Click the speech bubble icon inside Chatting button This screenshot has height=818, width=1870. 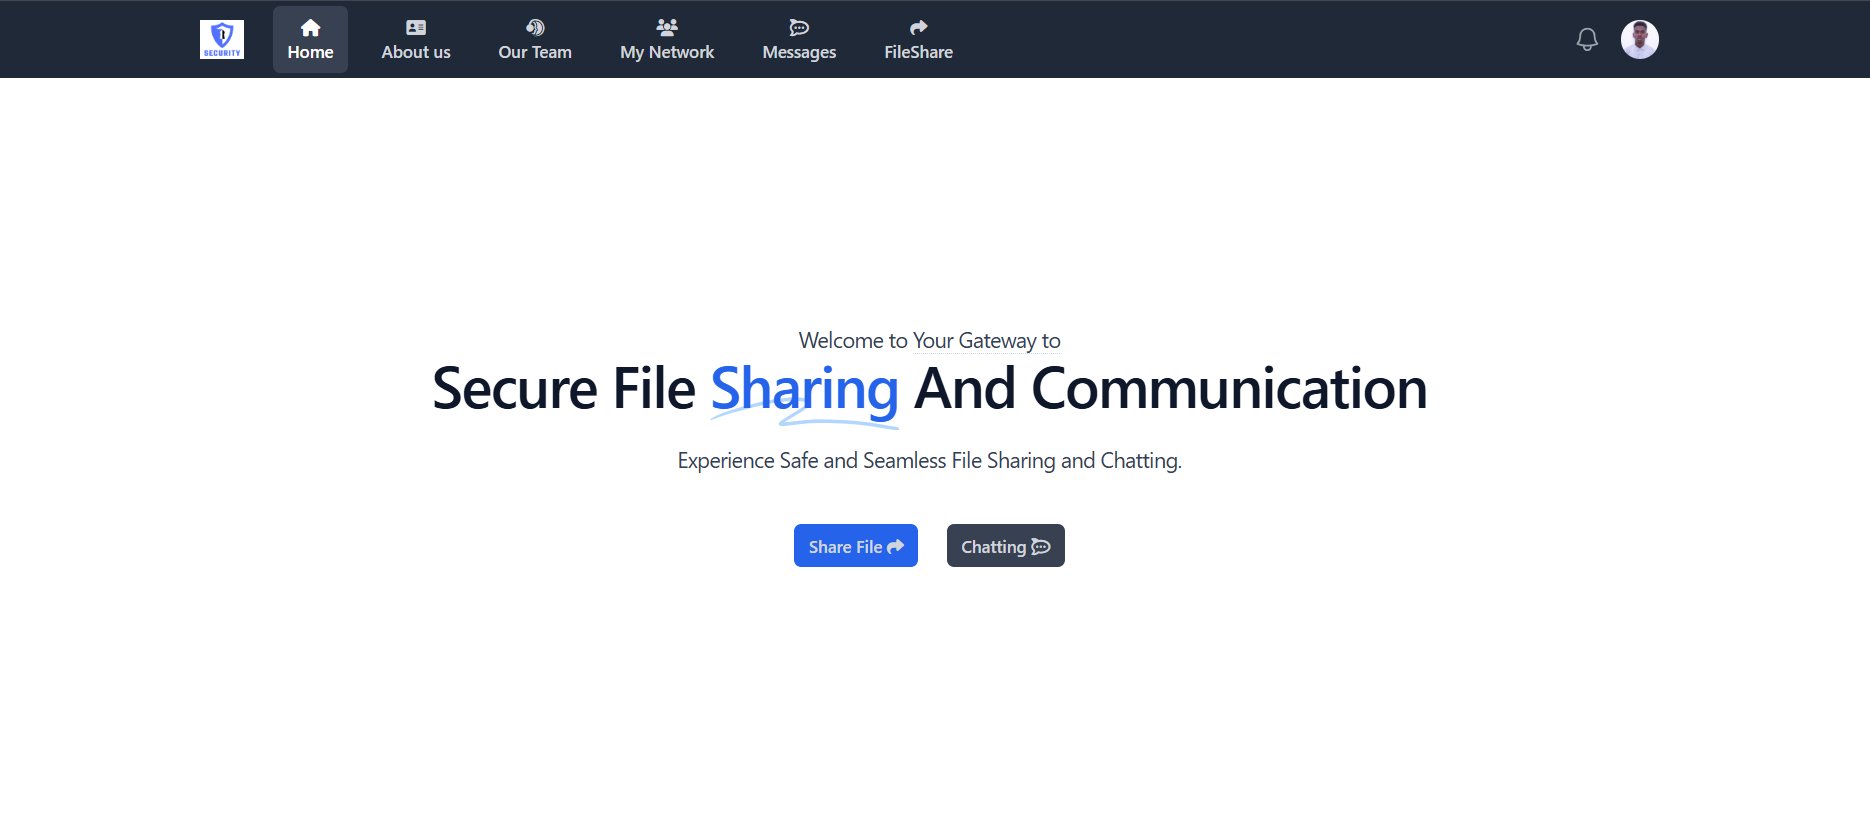click(x=1041, y=547)
